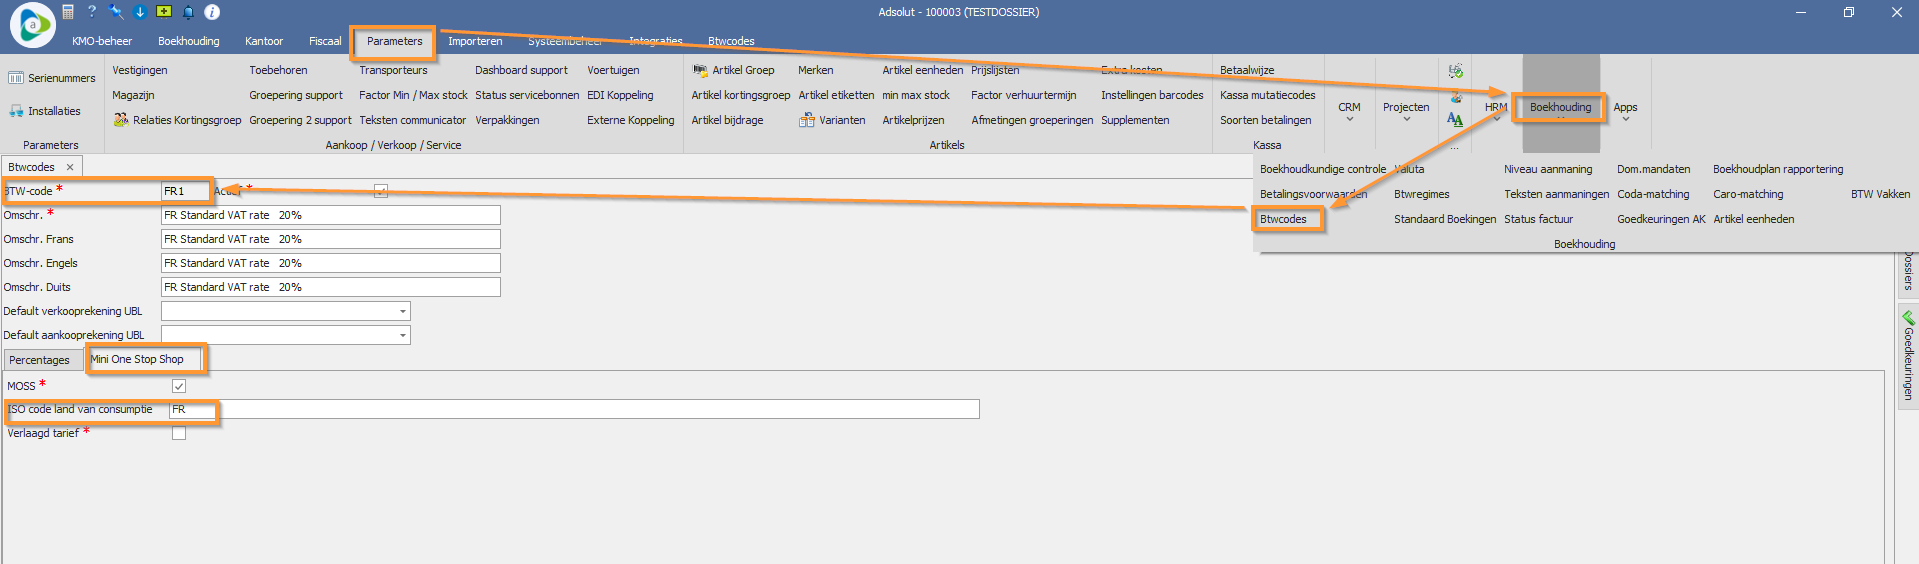
Task: Click the BTW-code field containing FR1
Action: tap(185, 191)
